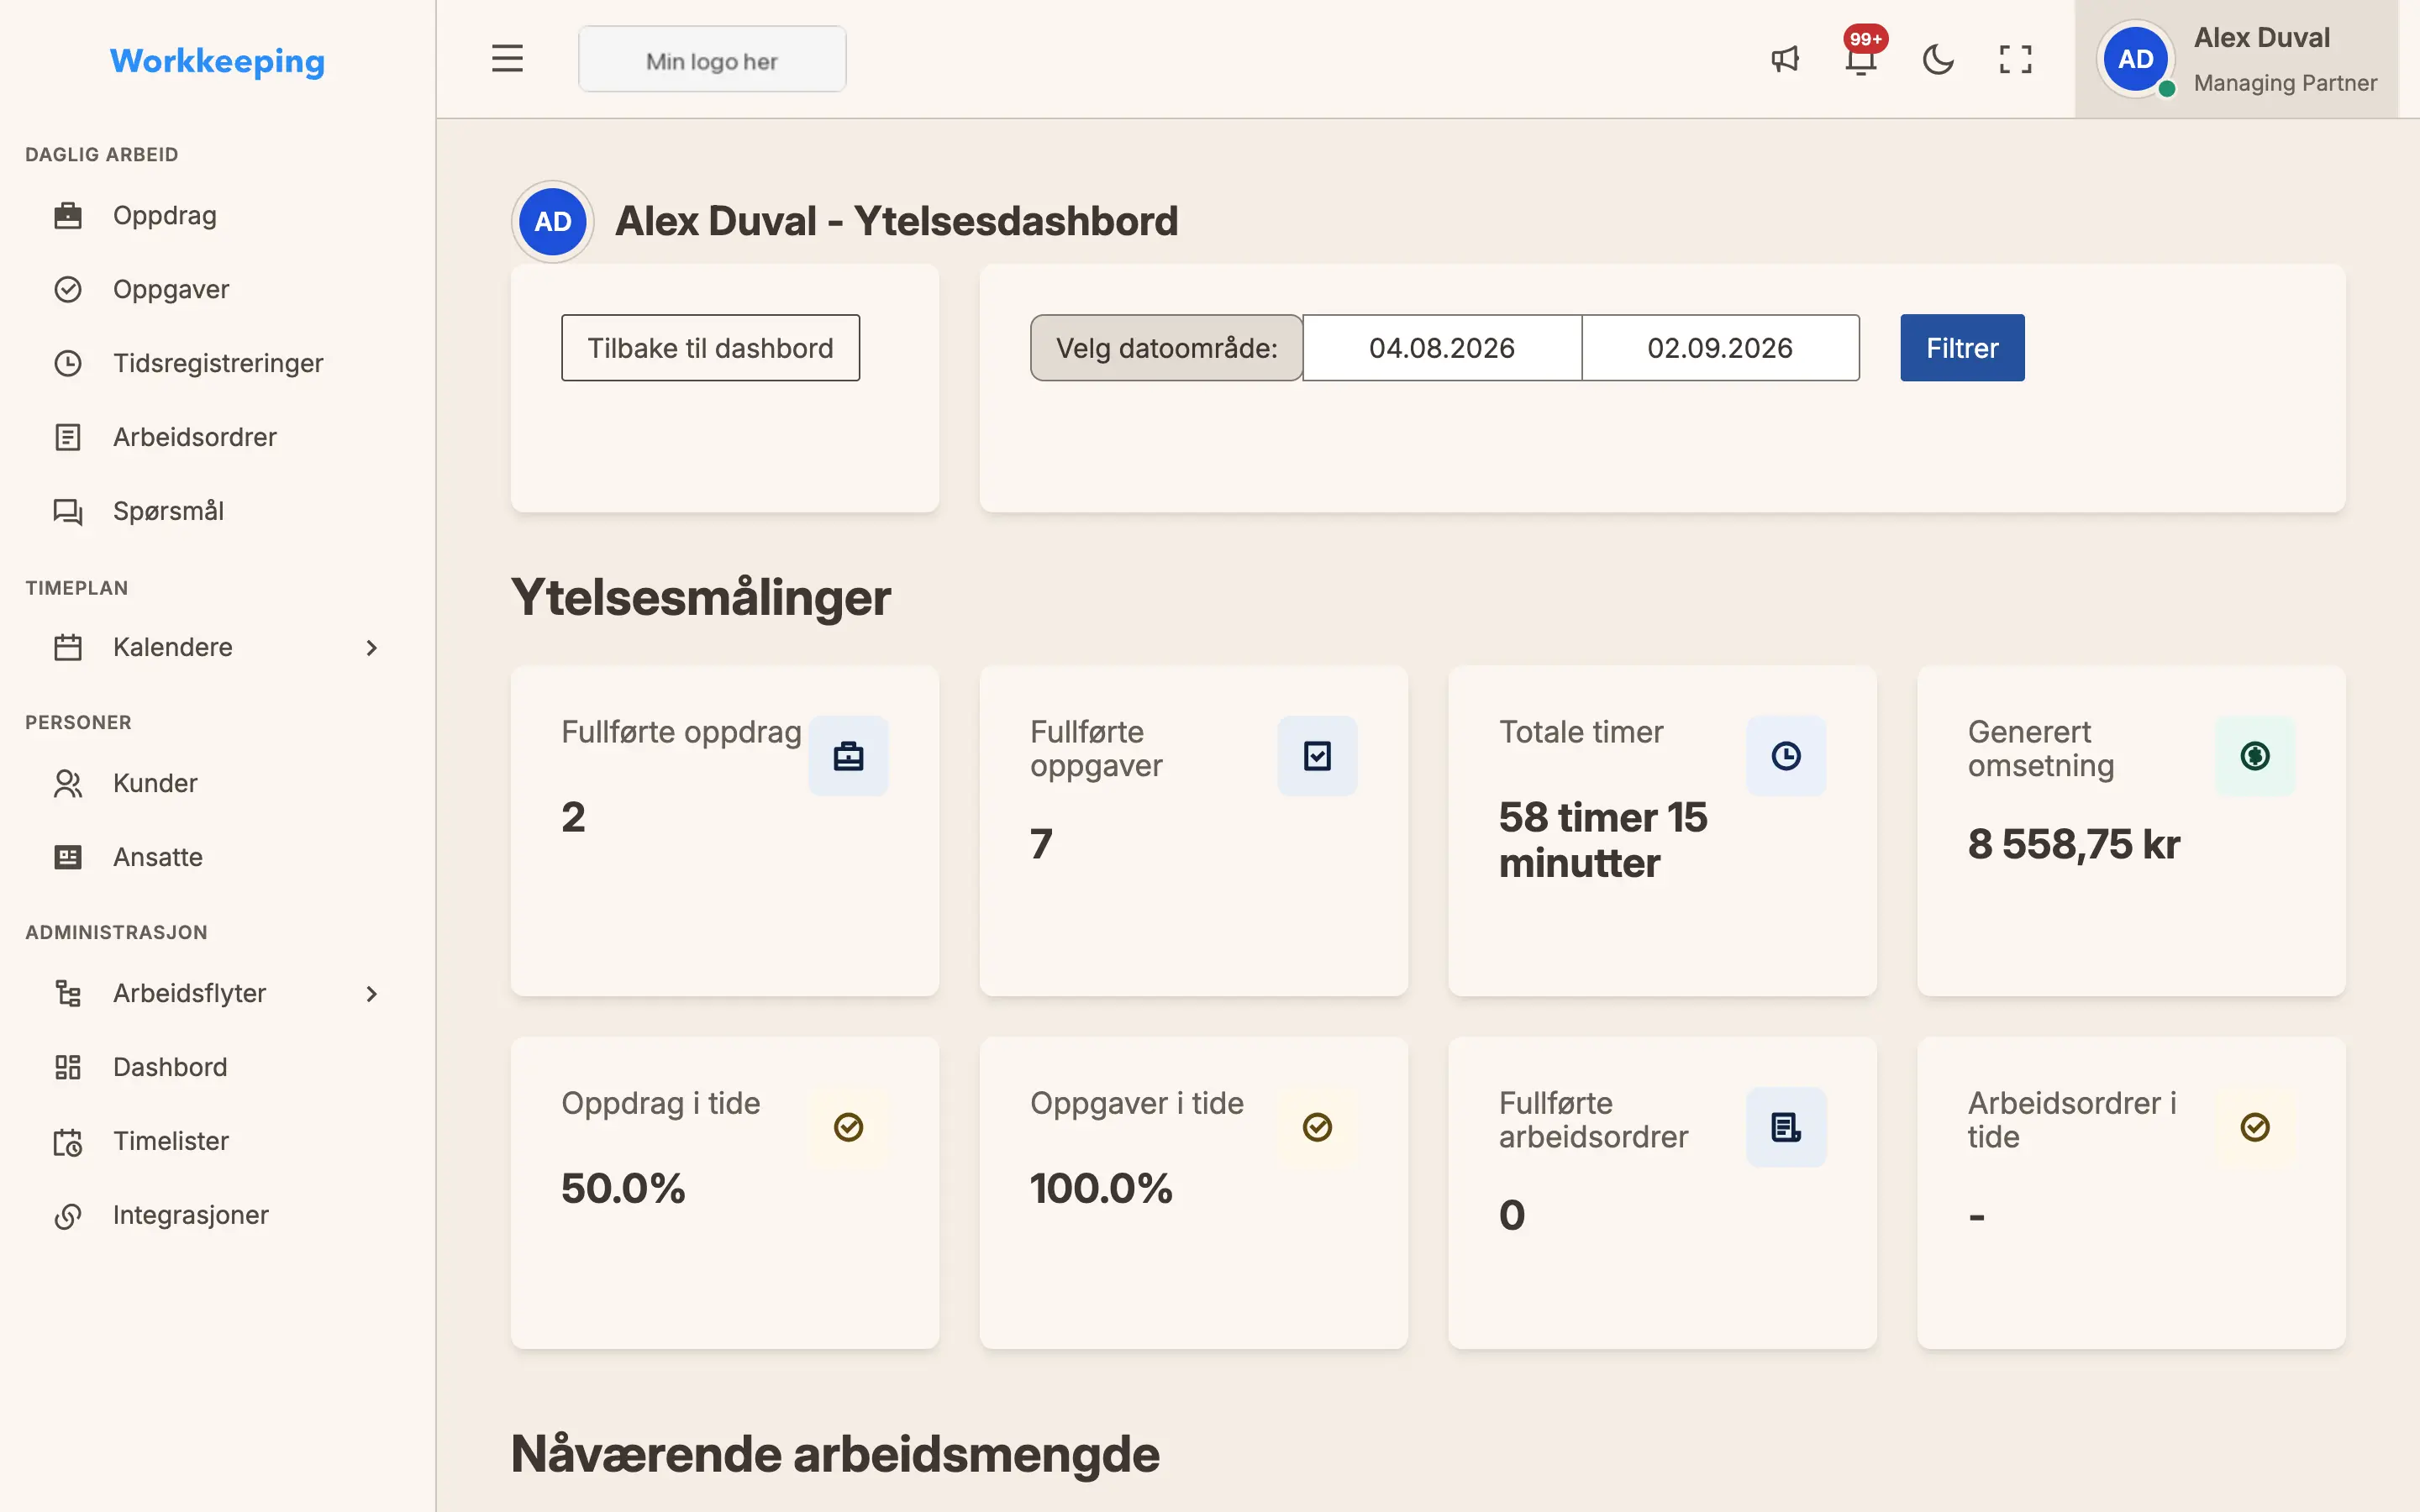The height and width of the screenshot is (1512, 2420).
Task: Click the clock icon on Totale timer card
Action: click(x=1786, y=756)
